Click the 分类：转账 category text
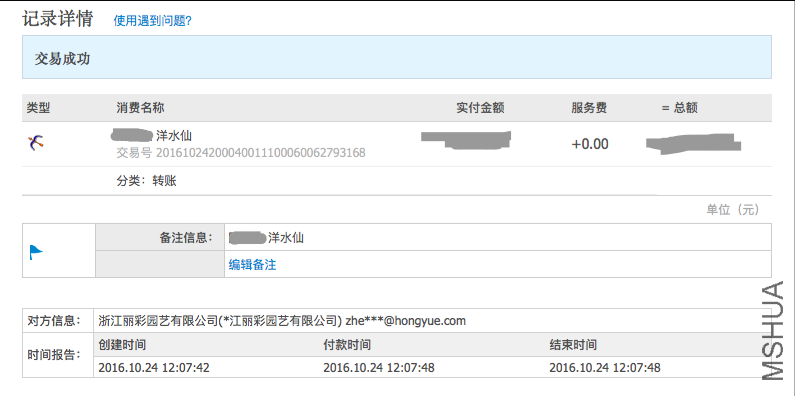This screenshot has width=795, height=396. (147, 181)
